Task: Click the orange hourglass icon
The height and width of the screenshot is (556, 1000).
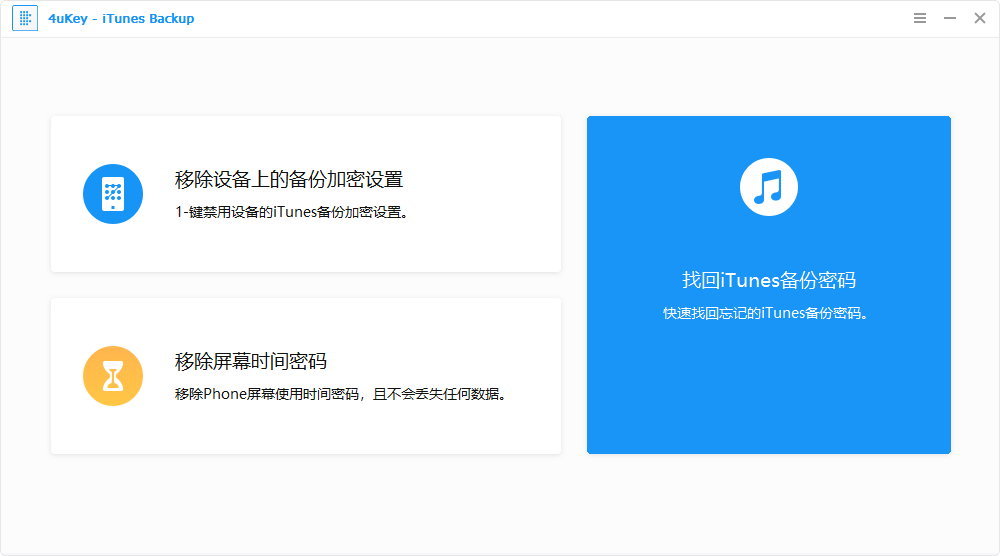Action: [113, 376]
